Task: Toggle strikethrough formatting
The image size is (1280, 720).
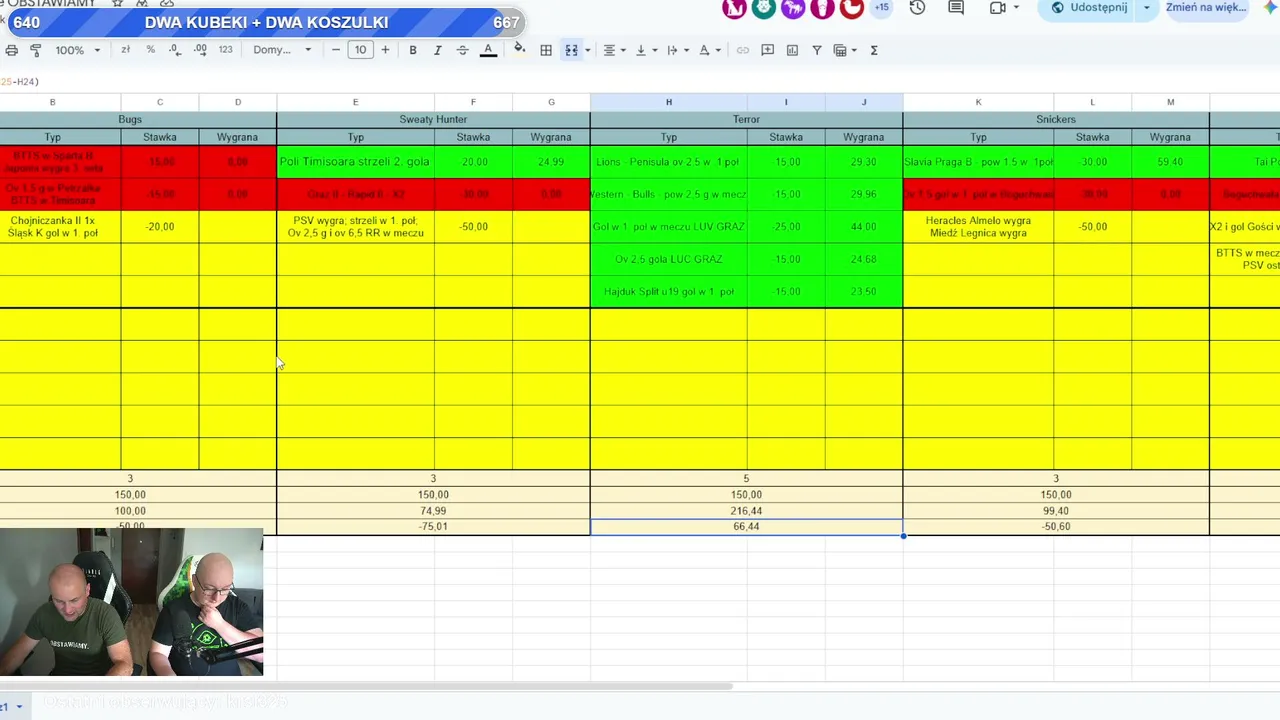Action: 462,50
